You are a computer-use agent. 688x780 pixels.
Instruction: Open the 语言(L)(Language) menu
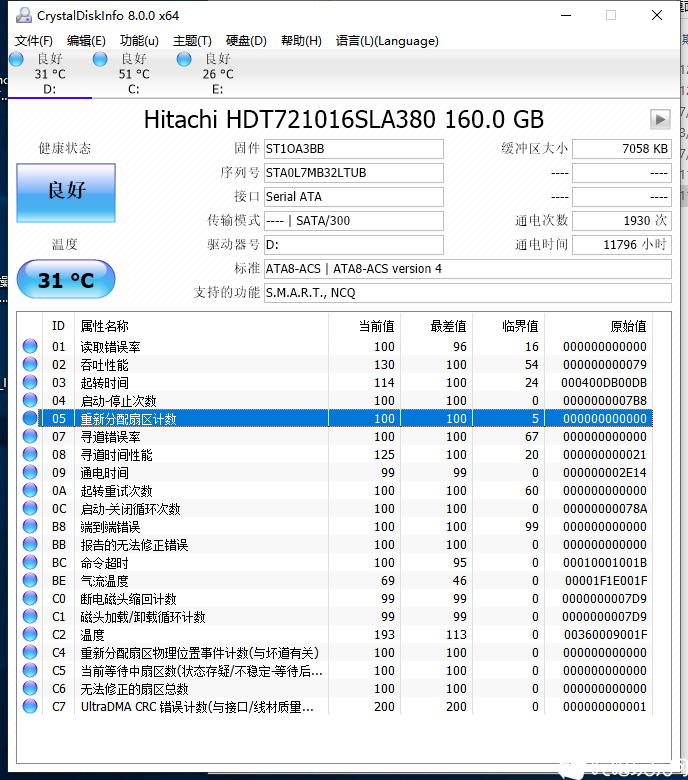387,41
